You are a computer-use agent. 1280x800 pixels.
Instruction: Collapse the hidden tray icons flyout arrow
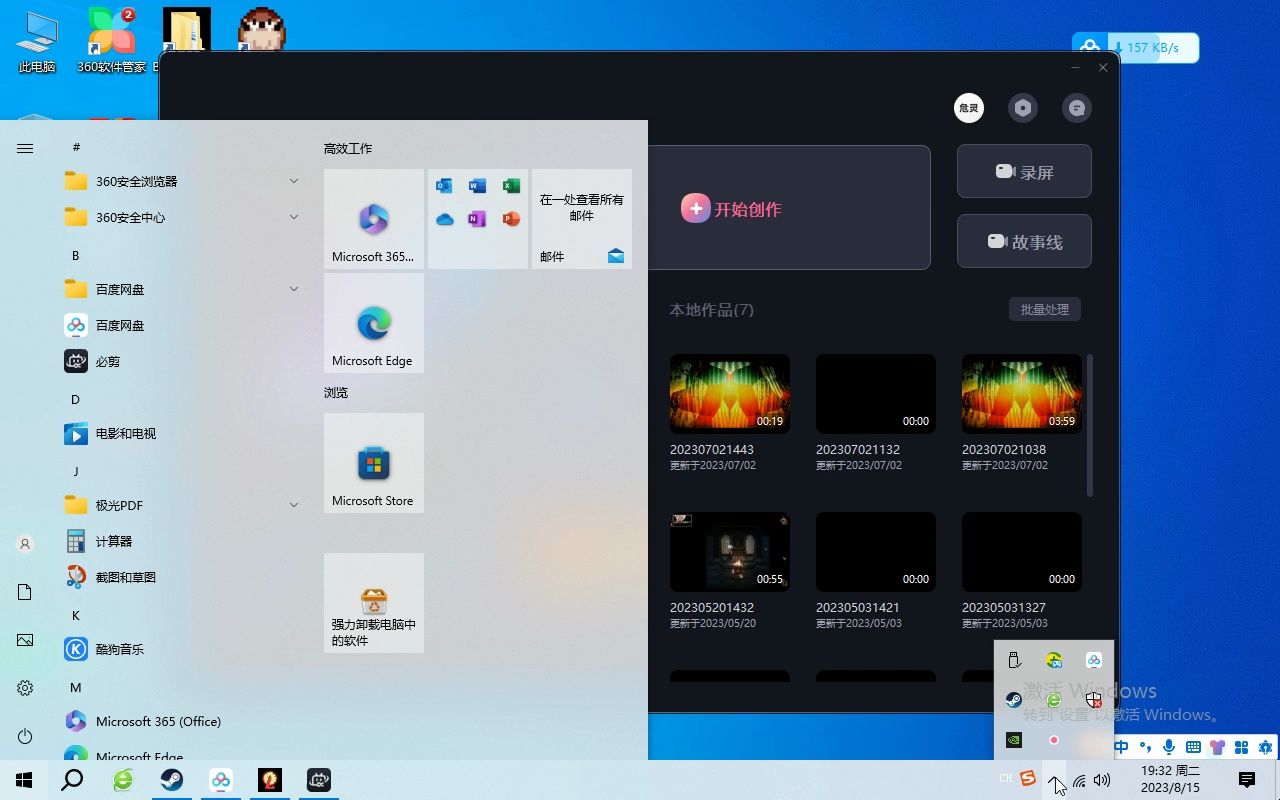point(1055,780)
